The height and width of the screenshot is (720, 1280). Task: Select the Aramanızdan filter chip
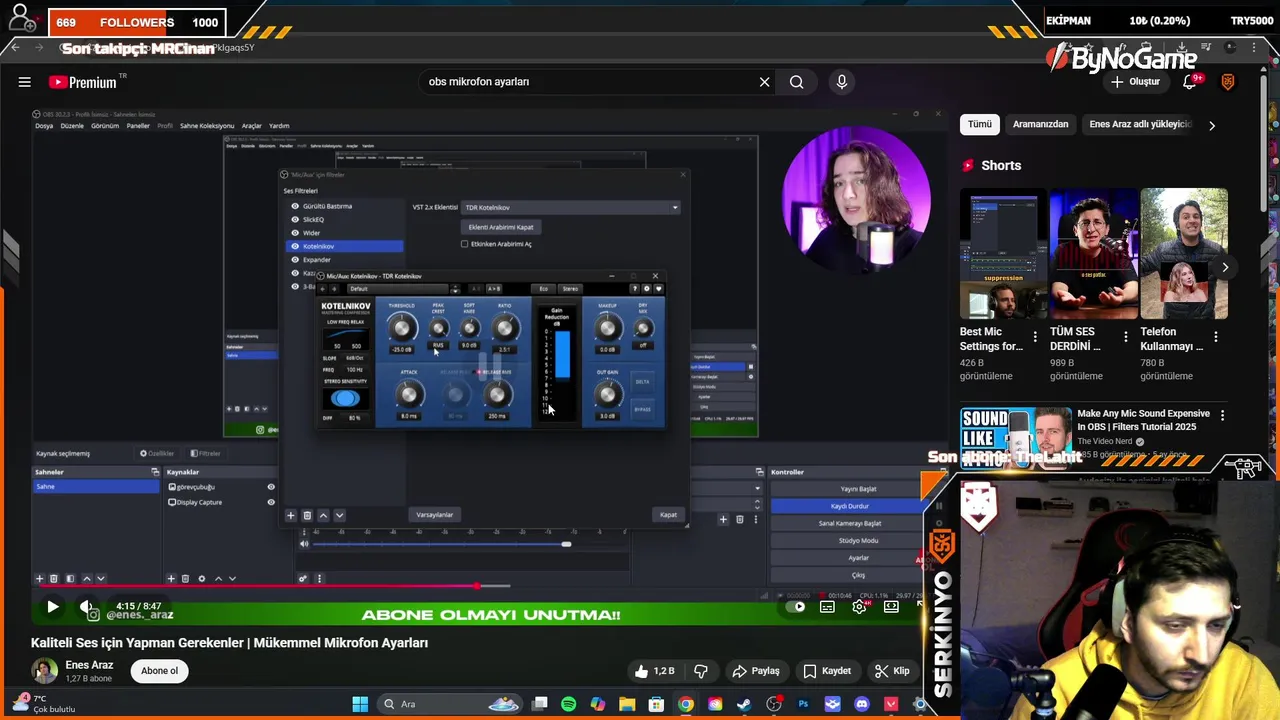(x=1040, y=124)
